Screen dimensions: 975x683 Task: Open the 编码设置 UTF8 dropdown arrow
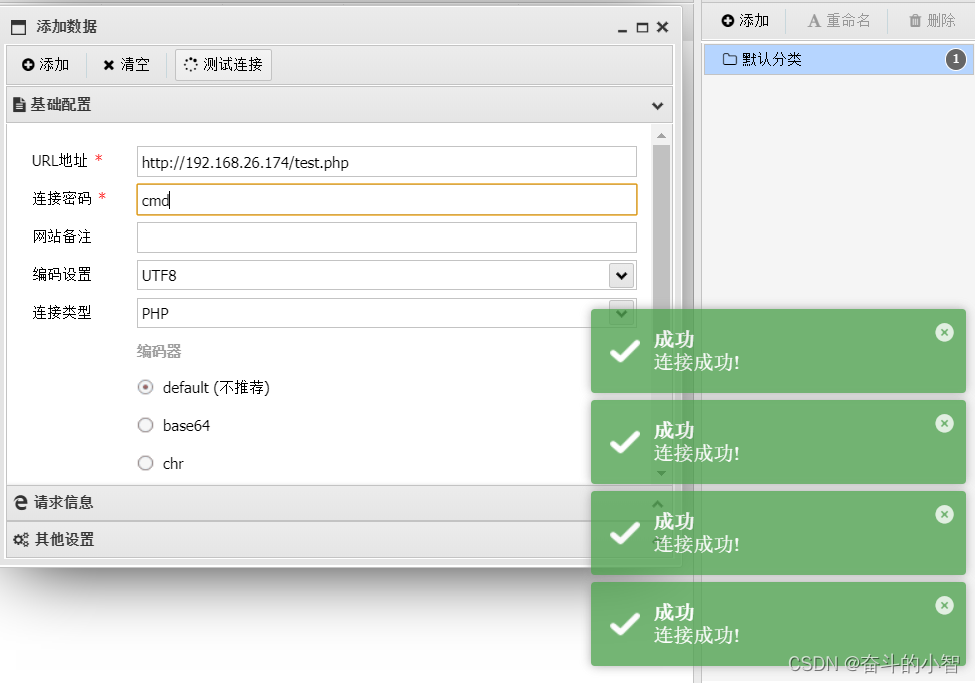(622, 276)
